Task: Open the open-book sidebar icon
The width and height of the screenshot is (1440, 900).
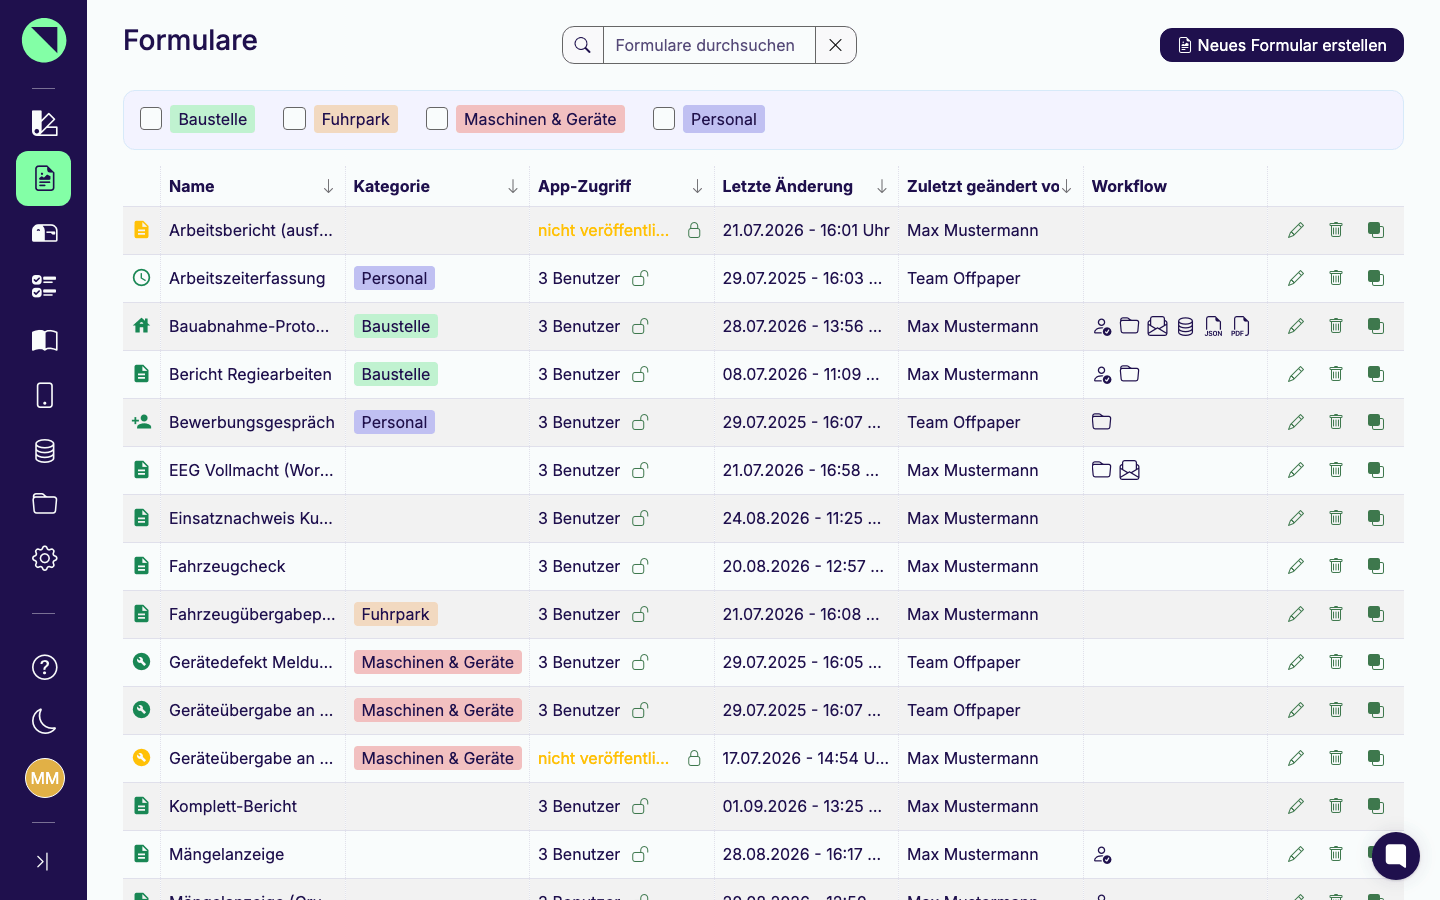Action: coord(44,341)
